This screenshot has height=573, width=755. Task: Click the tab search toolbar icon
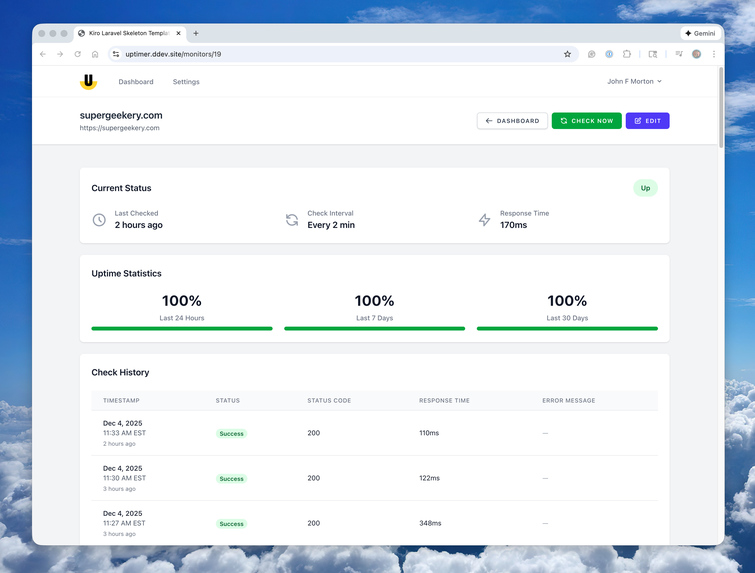652,54
